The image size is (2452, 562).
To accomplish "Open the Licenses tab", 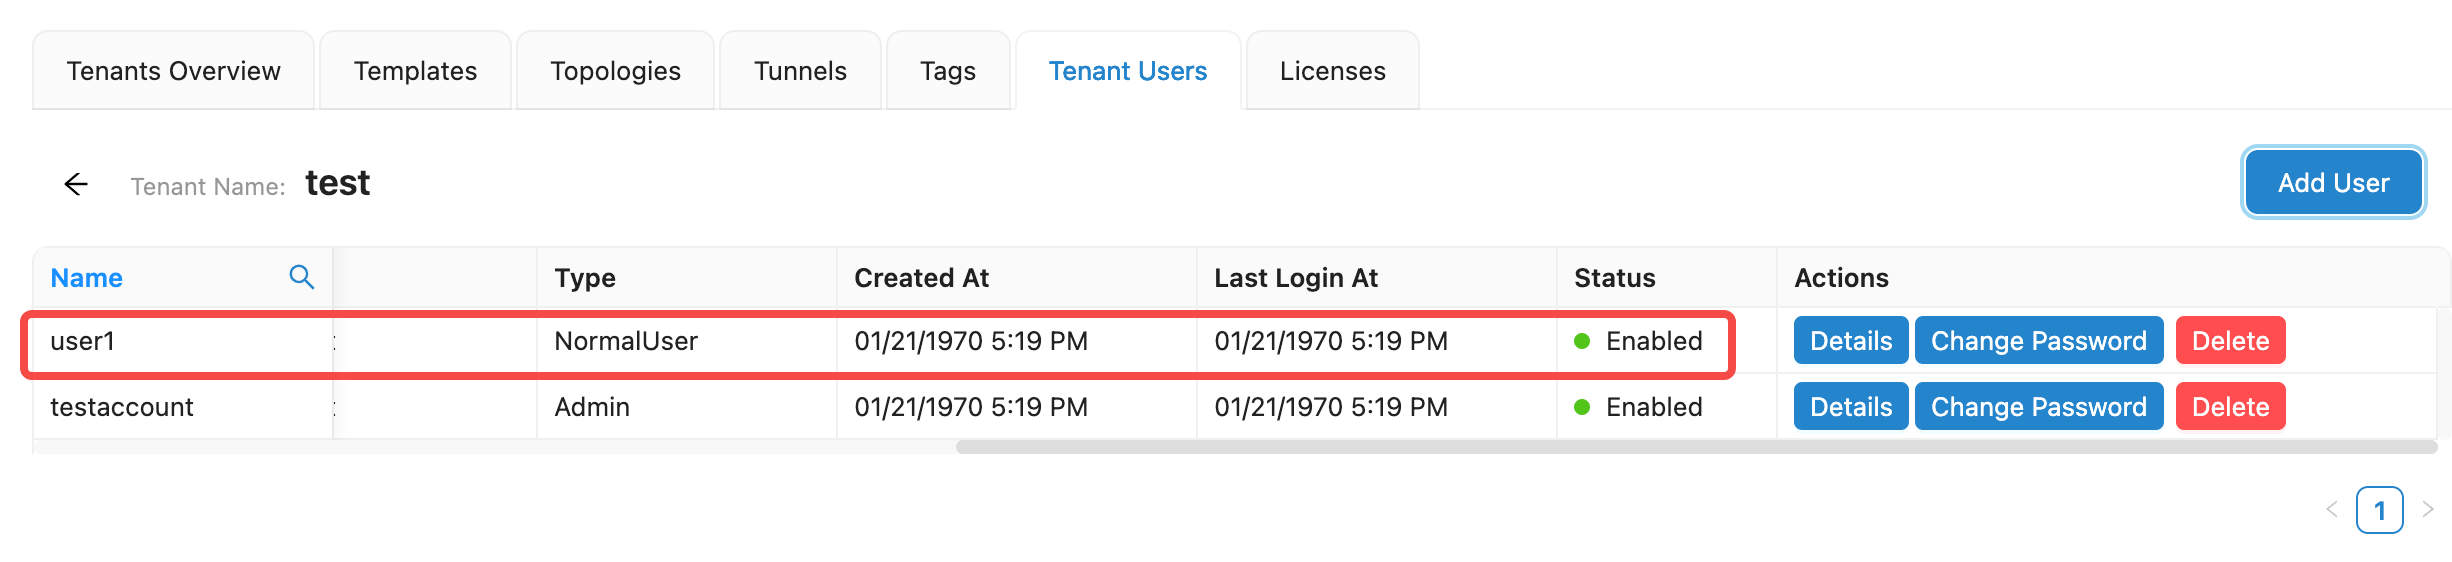I will point(1332,71).
